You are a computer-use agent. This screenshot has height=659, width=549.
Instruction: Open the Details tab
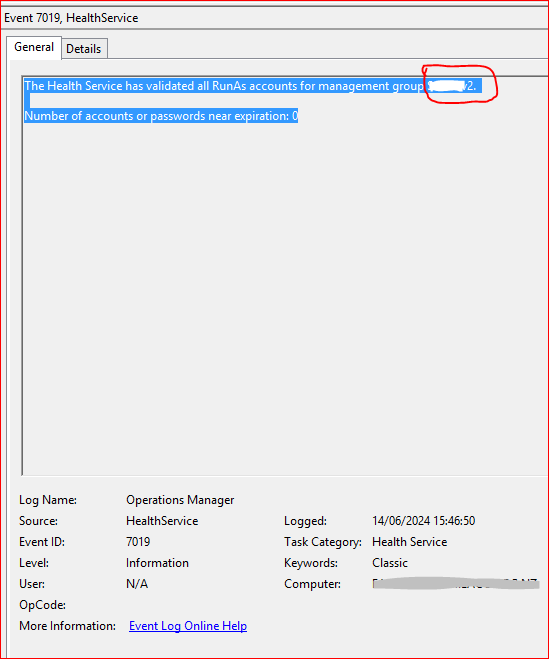(x=84, y=49)
